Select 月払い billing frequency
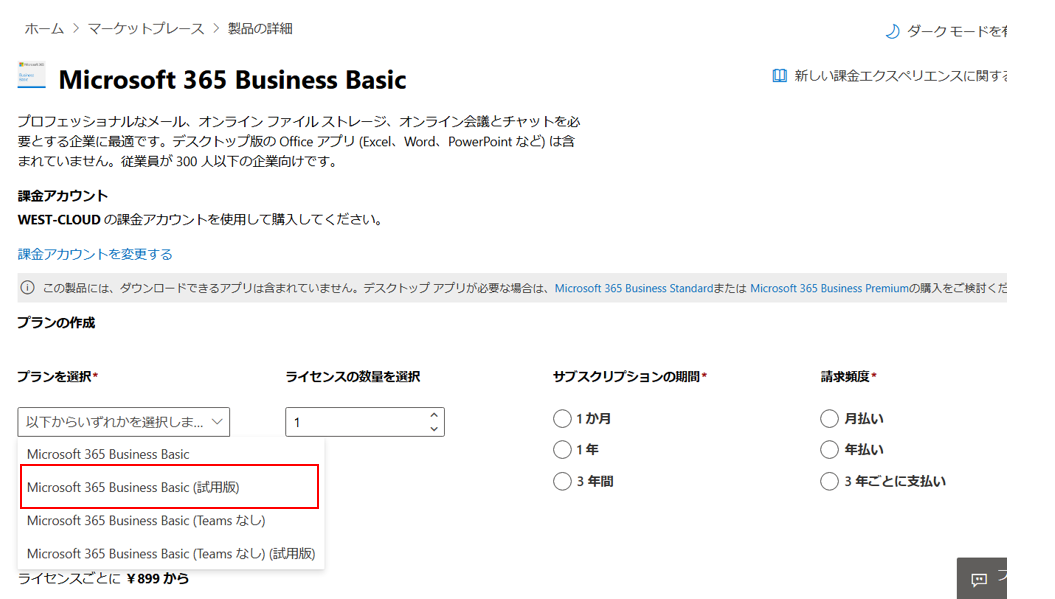Viewport: 1055px width, 599px height. point(829,419)
